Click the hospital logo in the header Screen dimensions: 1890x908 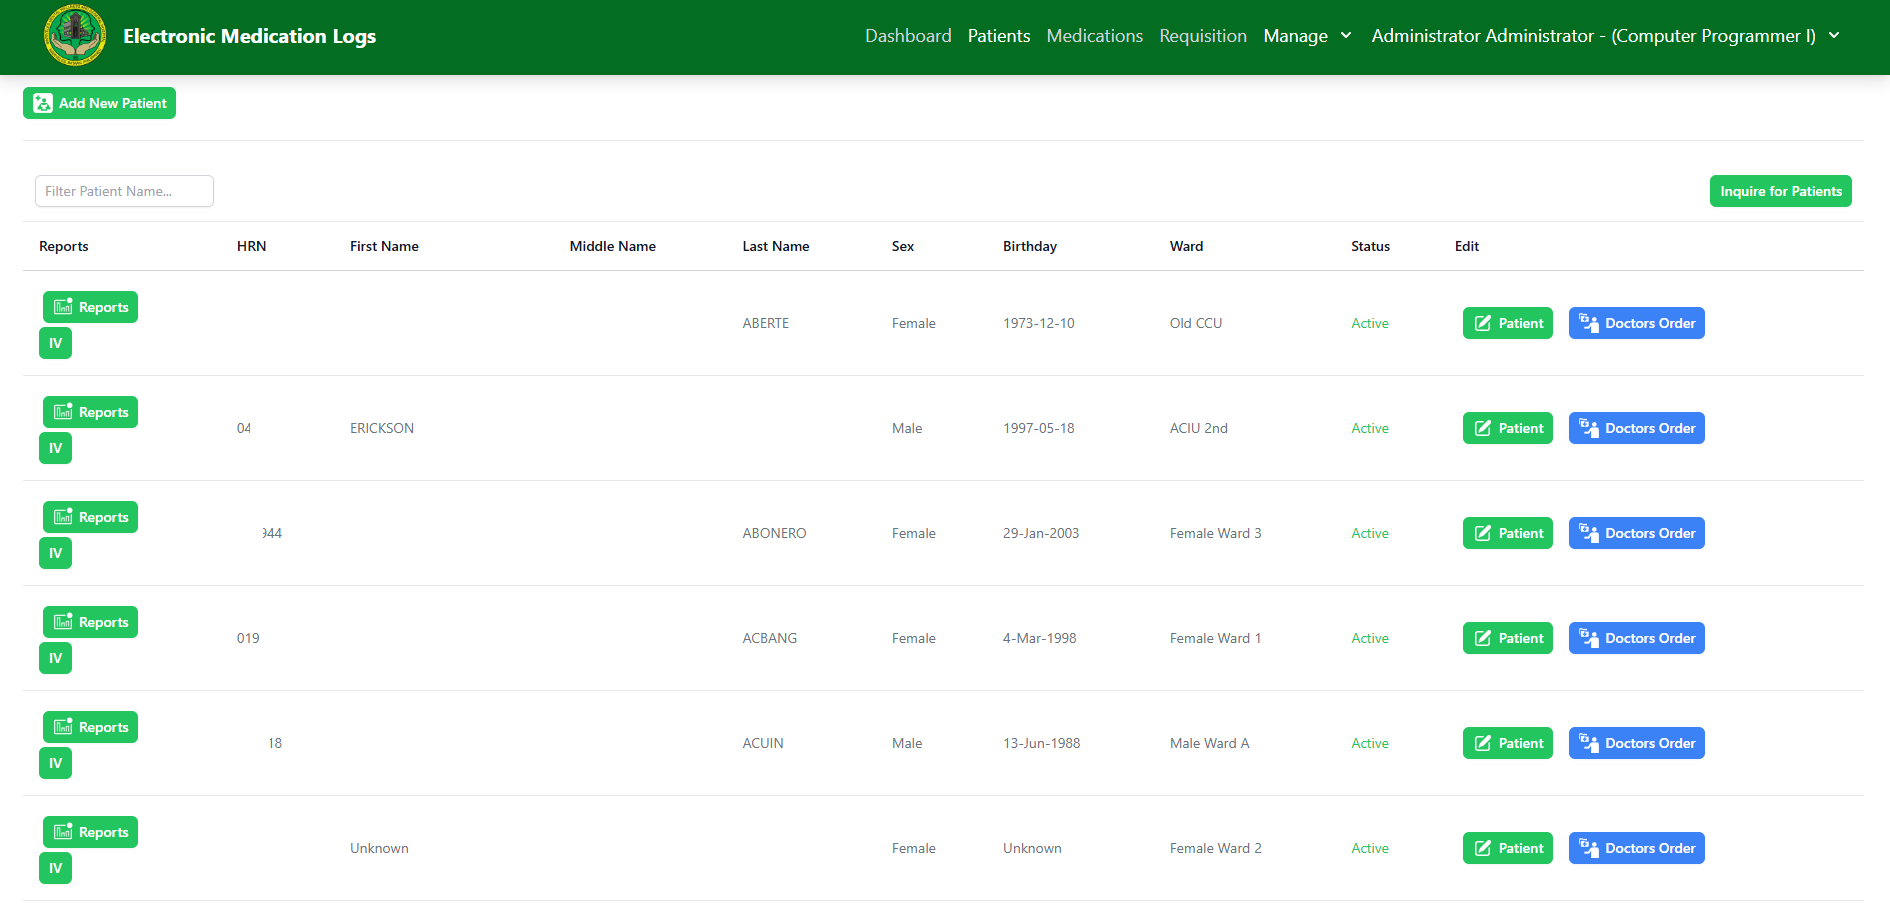[x=75, y=36]
